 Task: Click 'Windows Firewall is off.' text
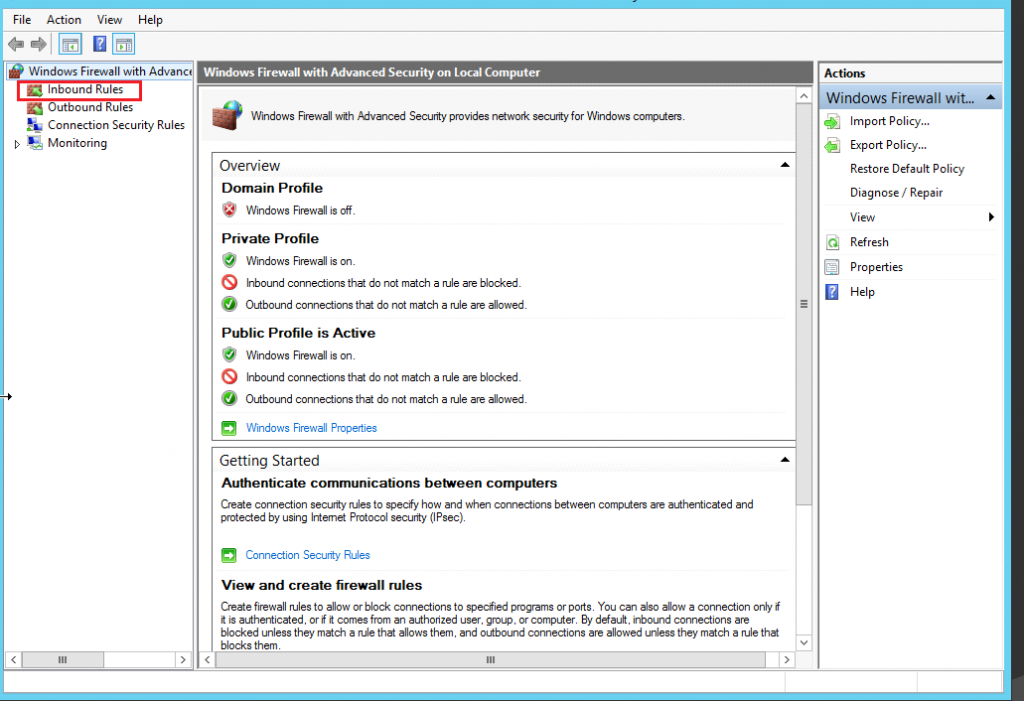coord(300,210)
